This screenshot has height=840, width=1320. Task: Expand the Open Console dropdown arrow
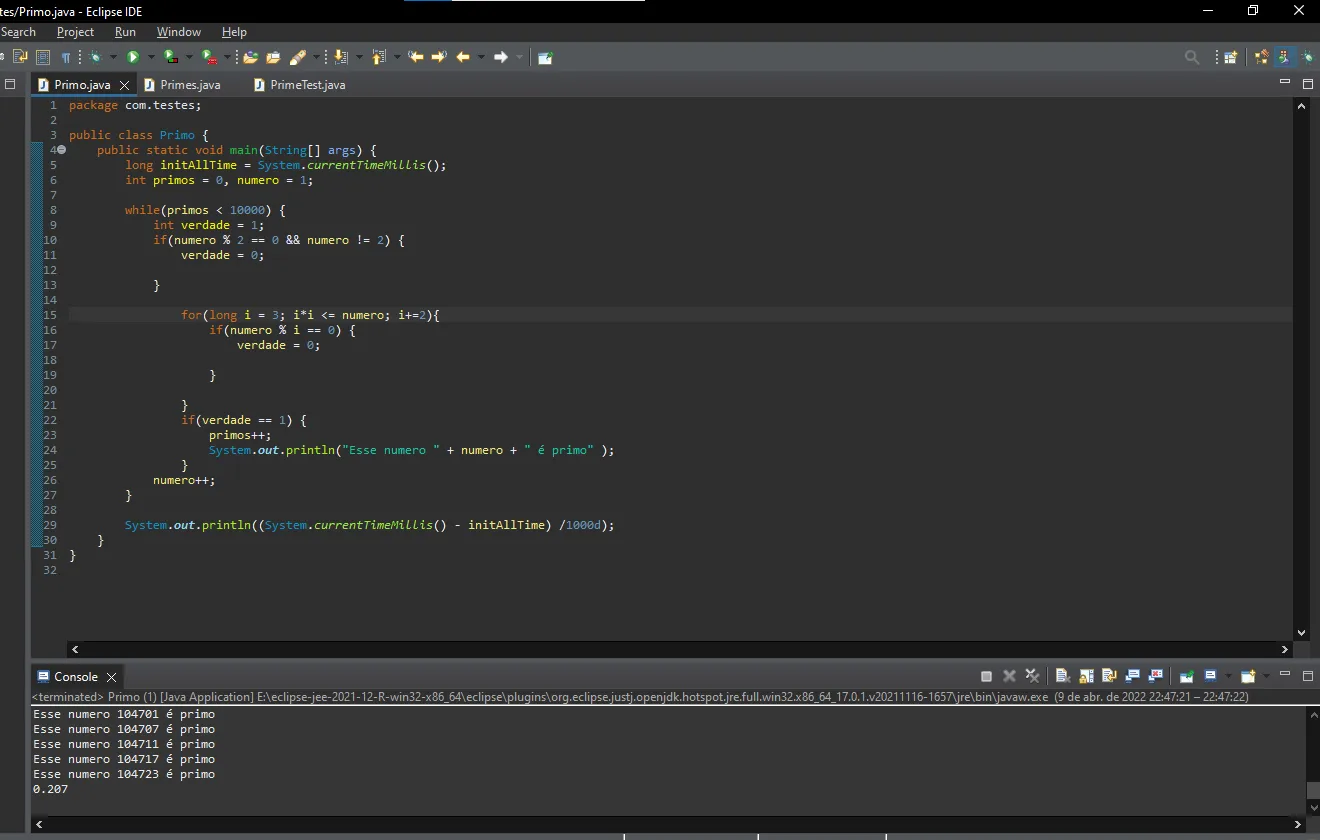pyautogui.click(x=1265, y=676)
